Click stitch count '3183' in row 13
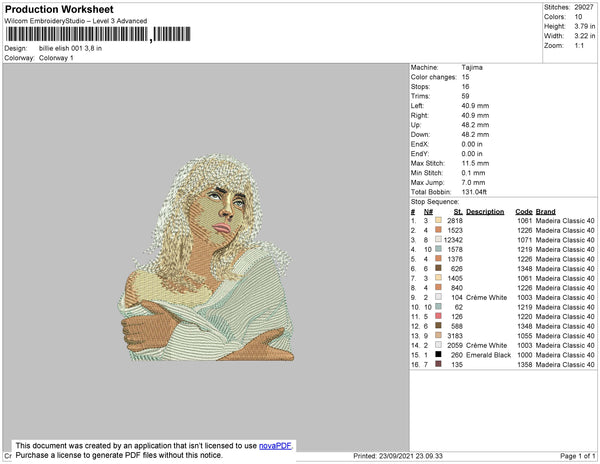Screen dimensions: 600x464 pos(455,335)
